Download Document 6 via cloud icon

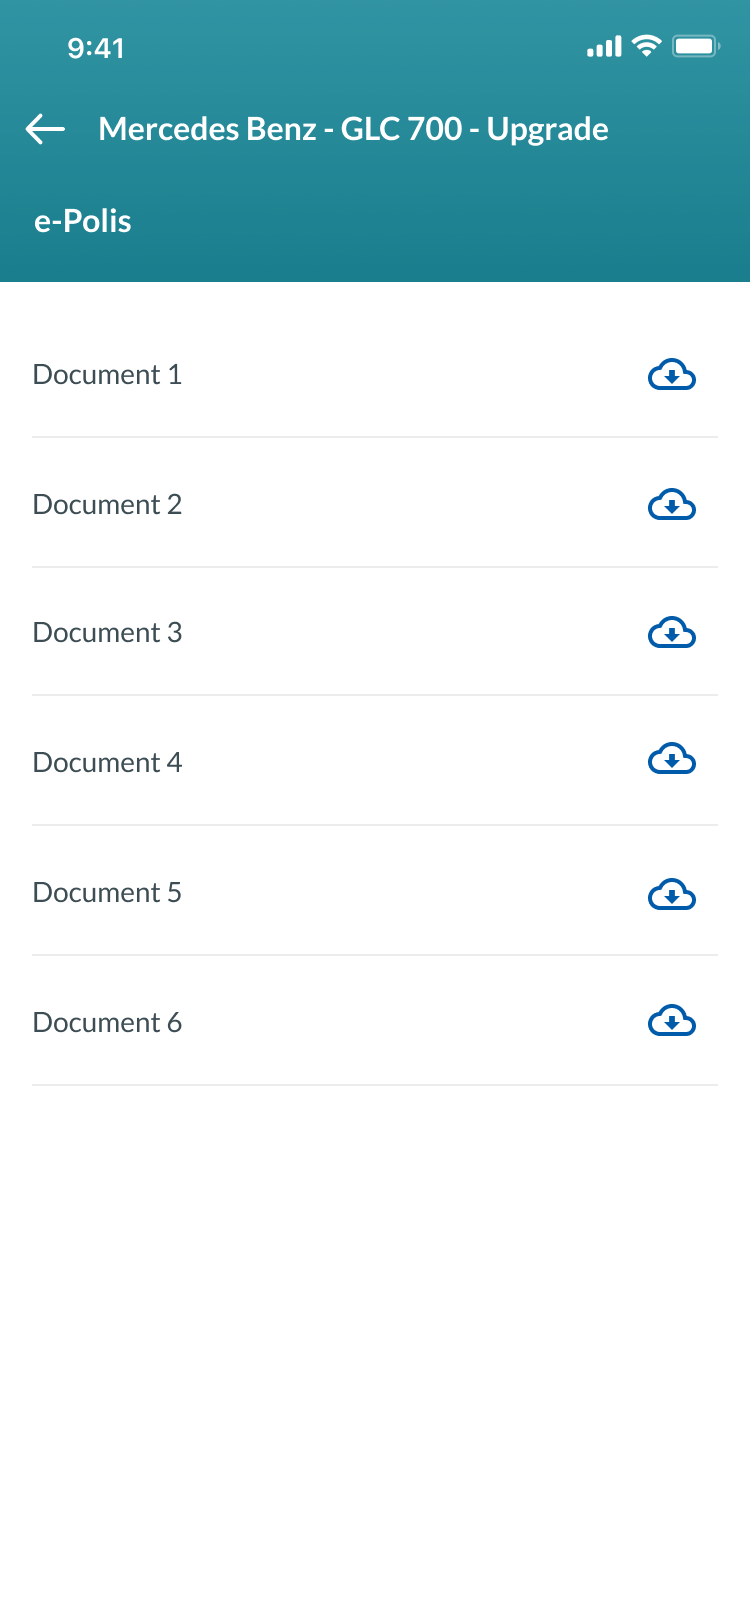[672, 1021]
